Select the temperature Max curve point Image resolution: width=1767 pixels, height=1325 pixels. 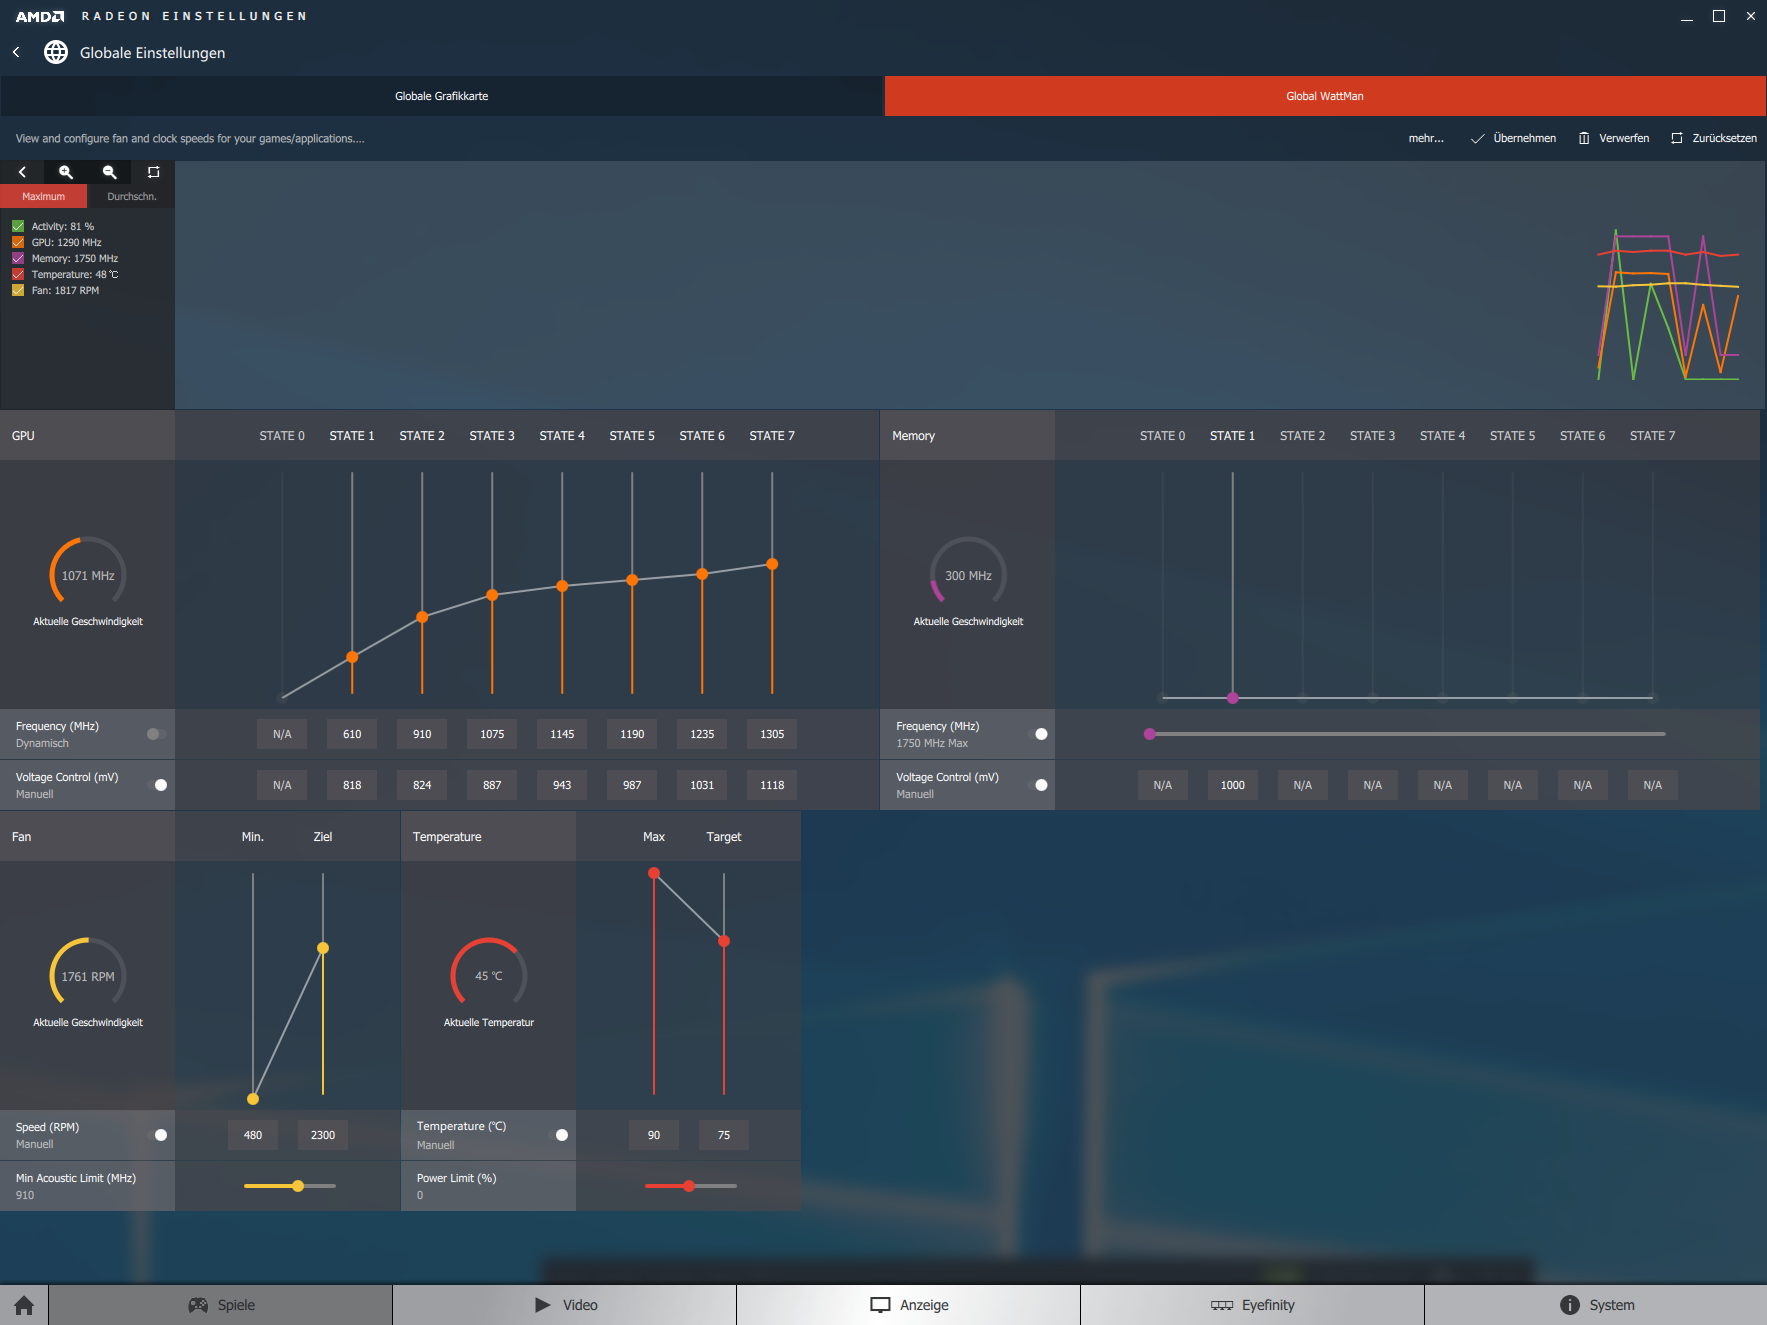pos(654,873)
